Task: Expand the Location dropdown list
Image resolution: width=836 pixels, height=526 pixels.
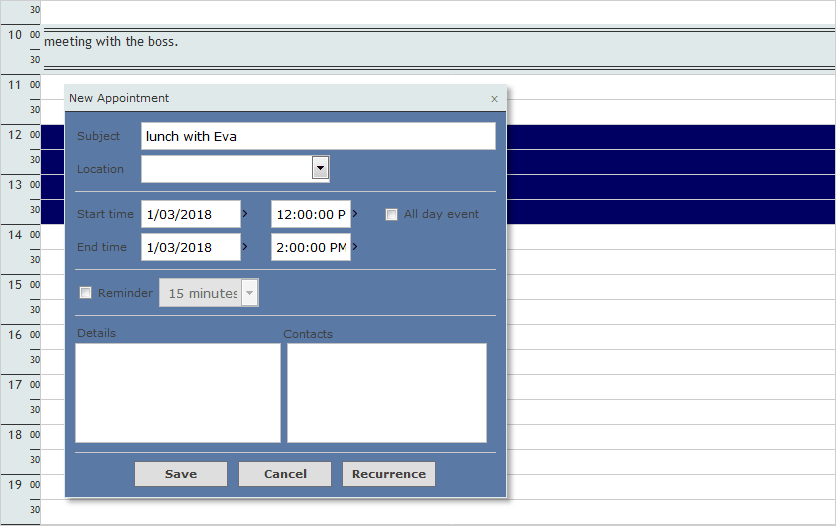Action: click(320, 169)
